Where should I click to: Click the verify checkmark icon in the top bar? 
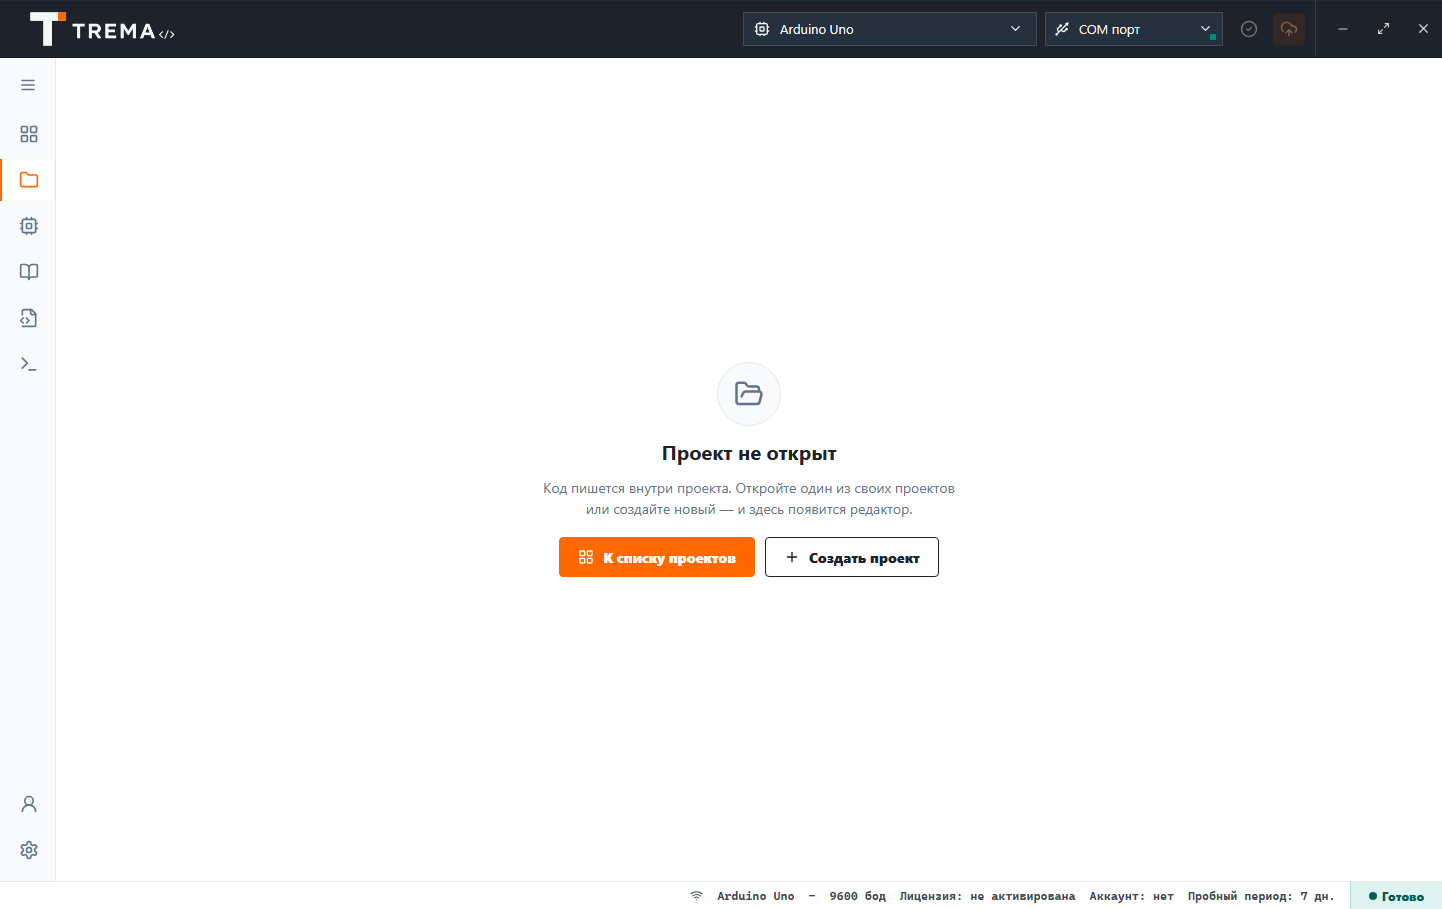[1249, 29]
